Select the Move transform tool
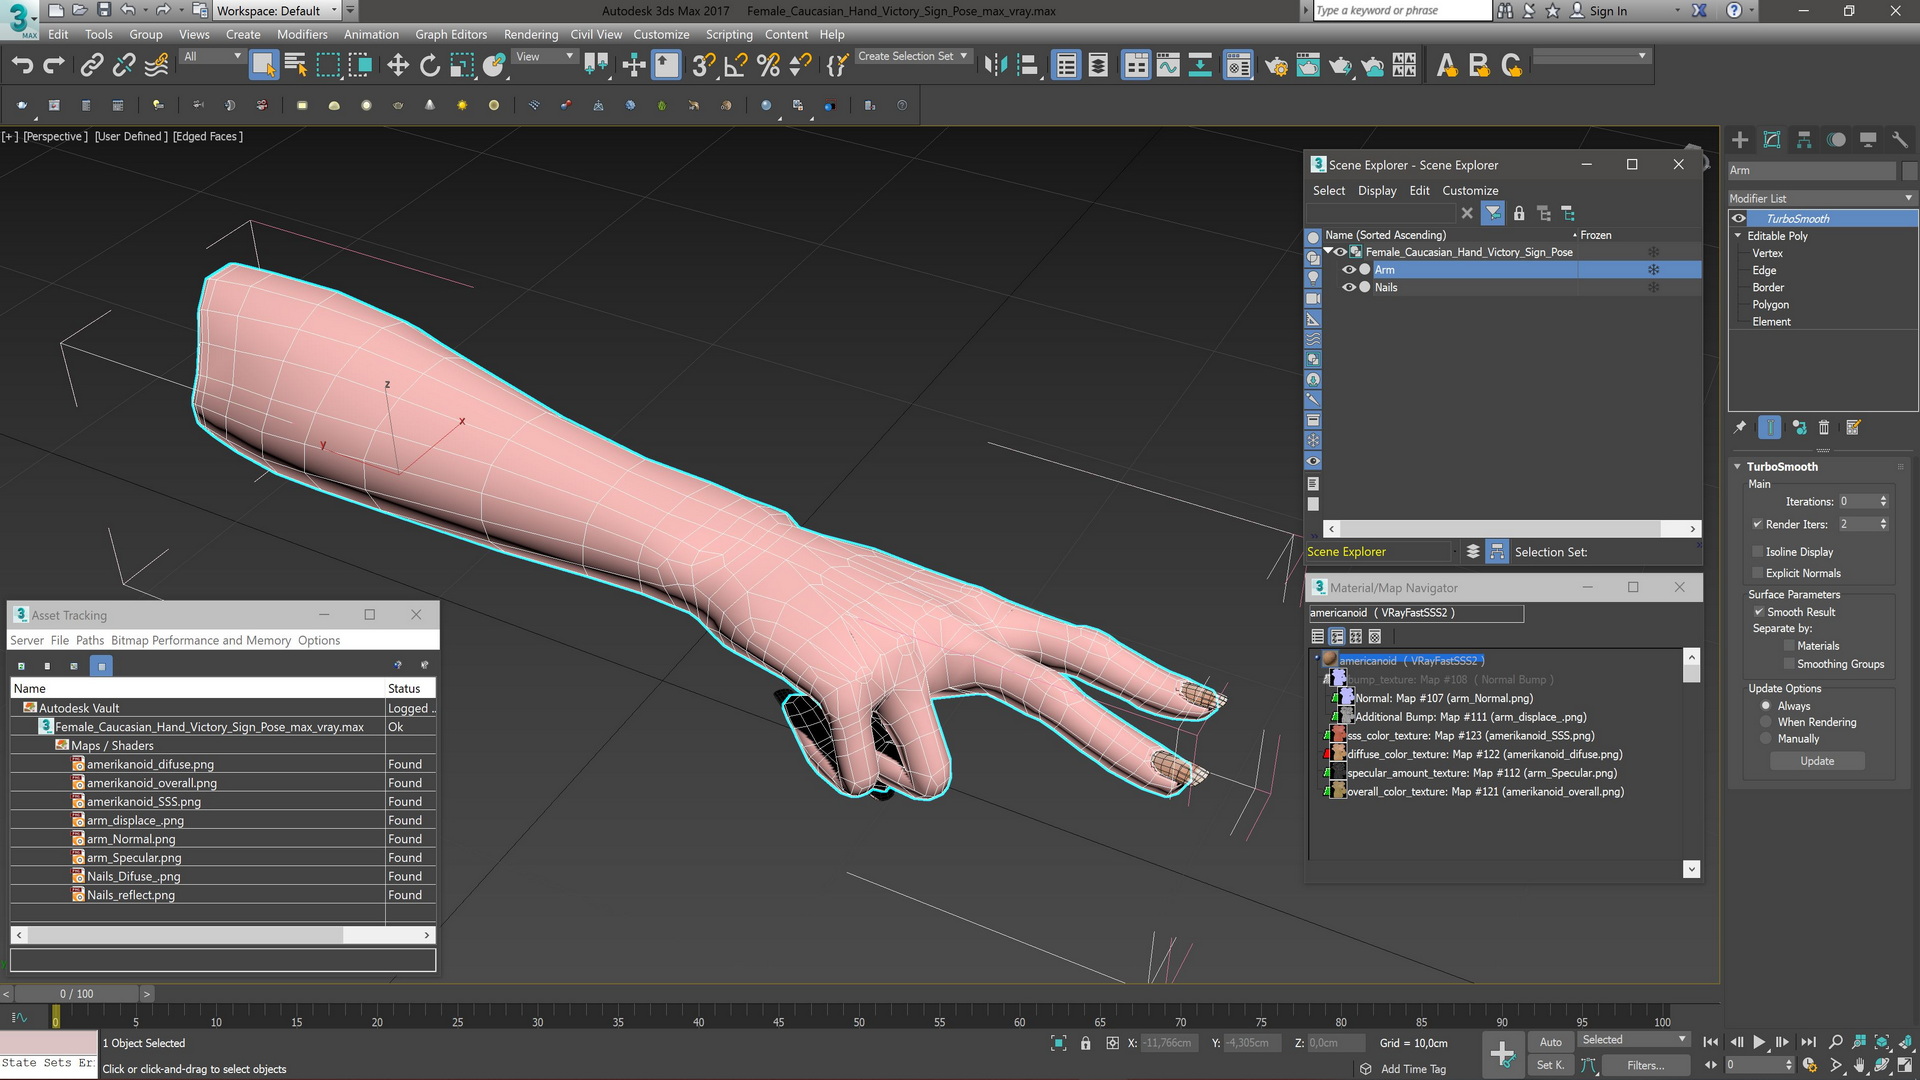The width and height of the screenshot is (1920, 1080). (x=398, y=66)
